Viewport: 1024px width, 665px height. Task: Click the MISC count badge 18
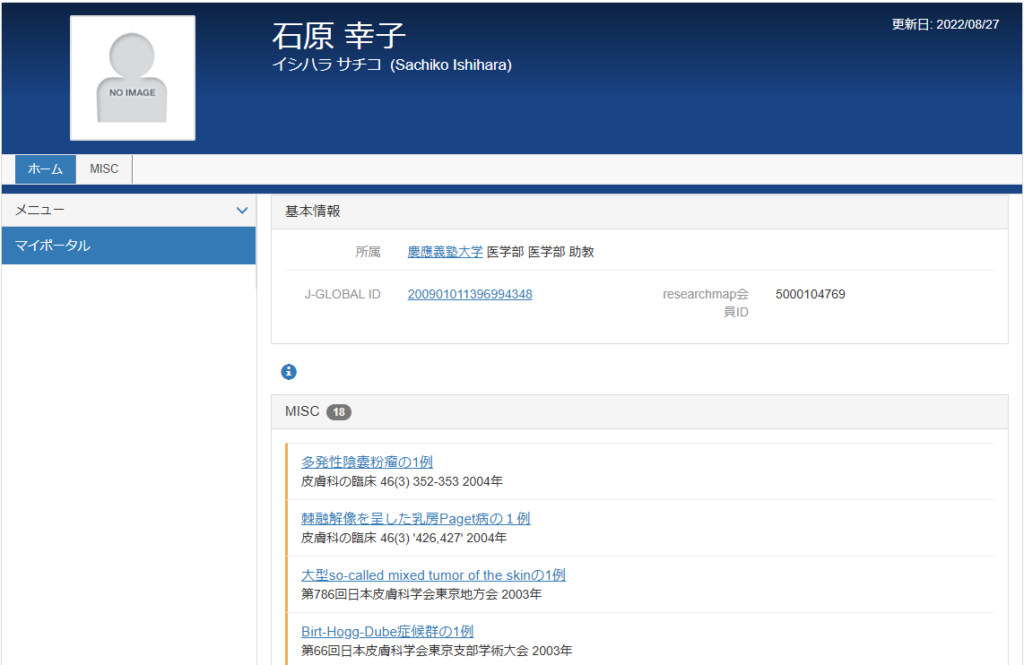pos(339,412)
